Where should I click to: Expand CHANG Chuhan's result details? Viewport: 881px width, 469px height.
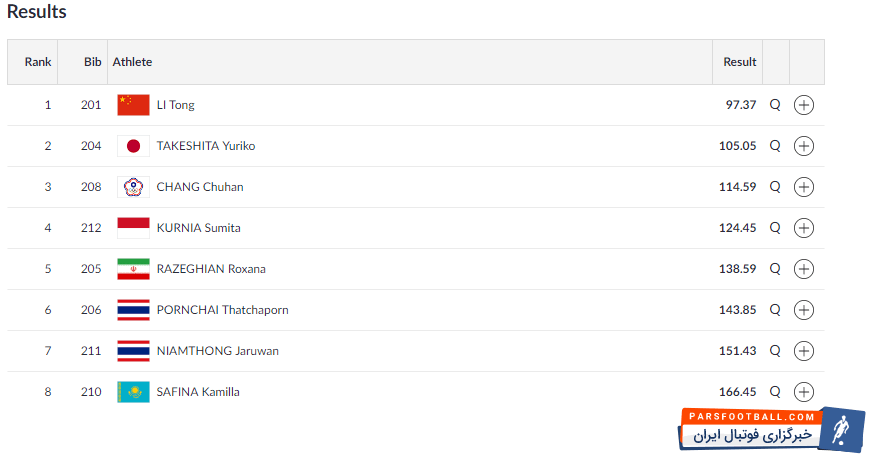(803, 187)
